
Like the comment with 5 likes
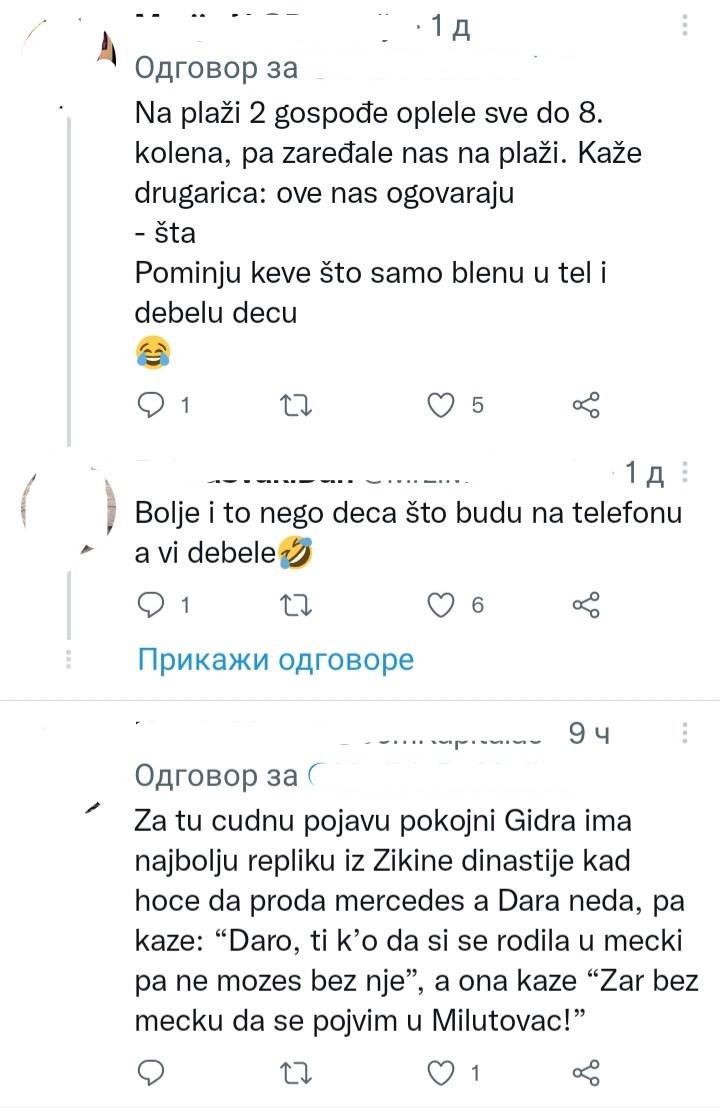click(440, 405)
